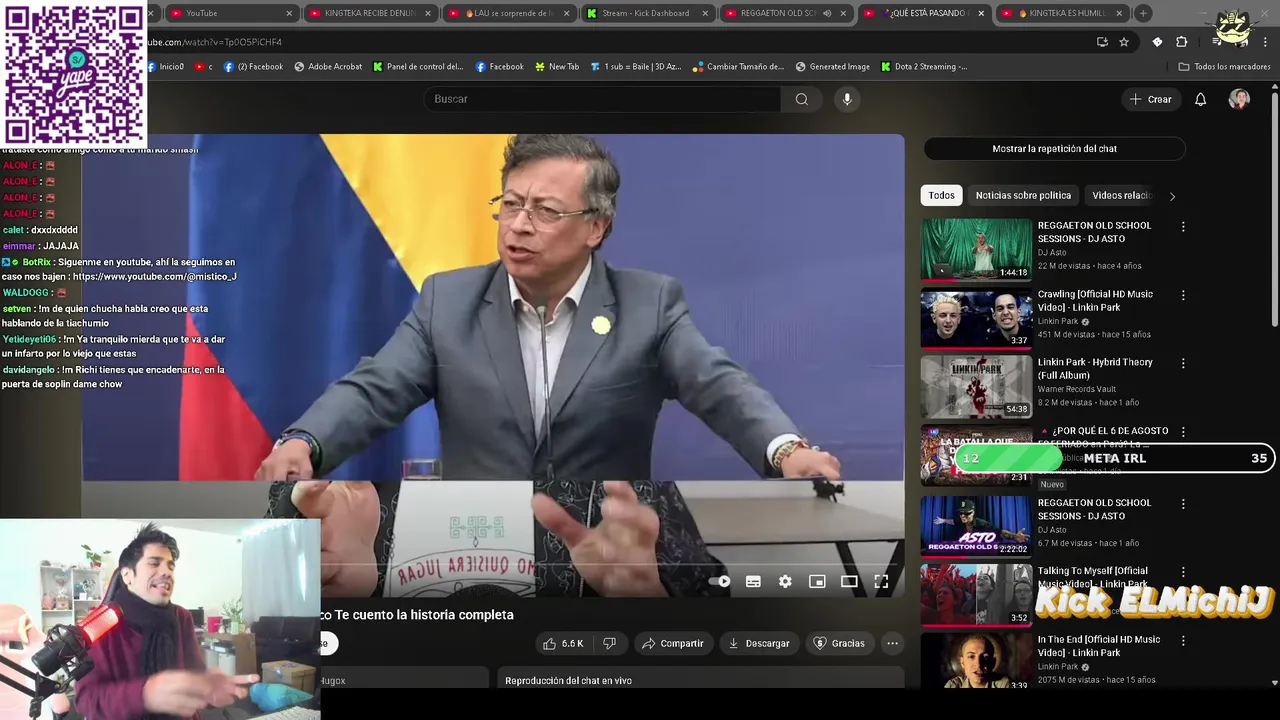Open 1 sub = Baile 3D bookmark
Viewport: 1280px width, 720px height.
[x=636, y=67]
